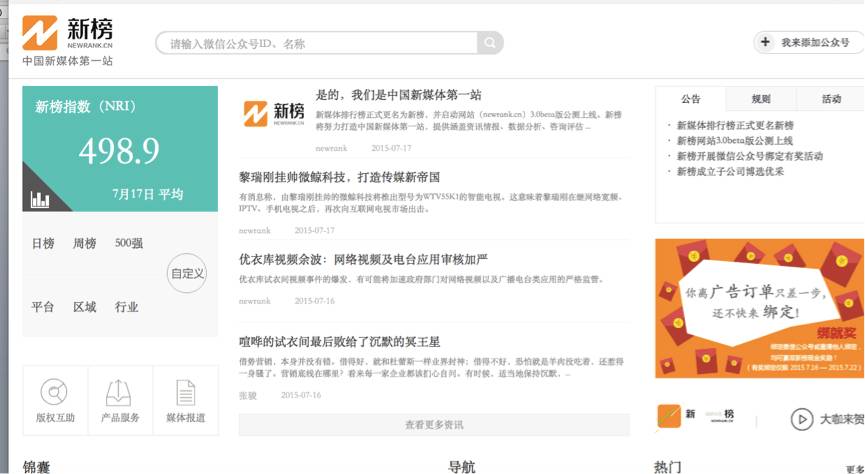865x474 pixels.
Task: Click the Newrank thumbnail logo in first article
Action: [274, 114]
